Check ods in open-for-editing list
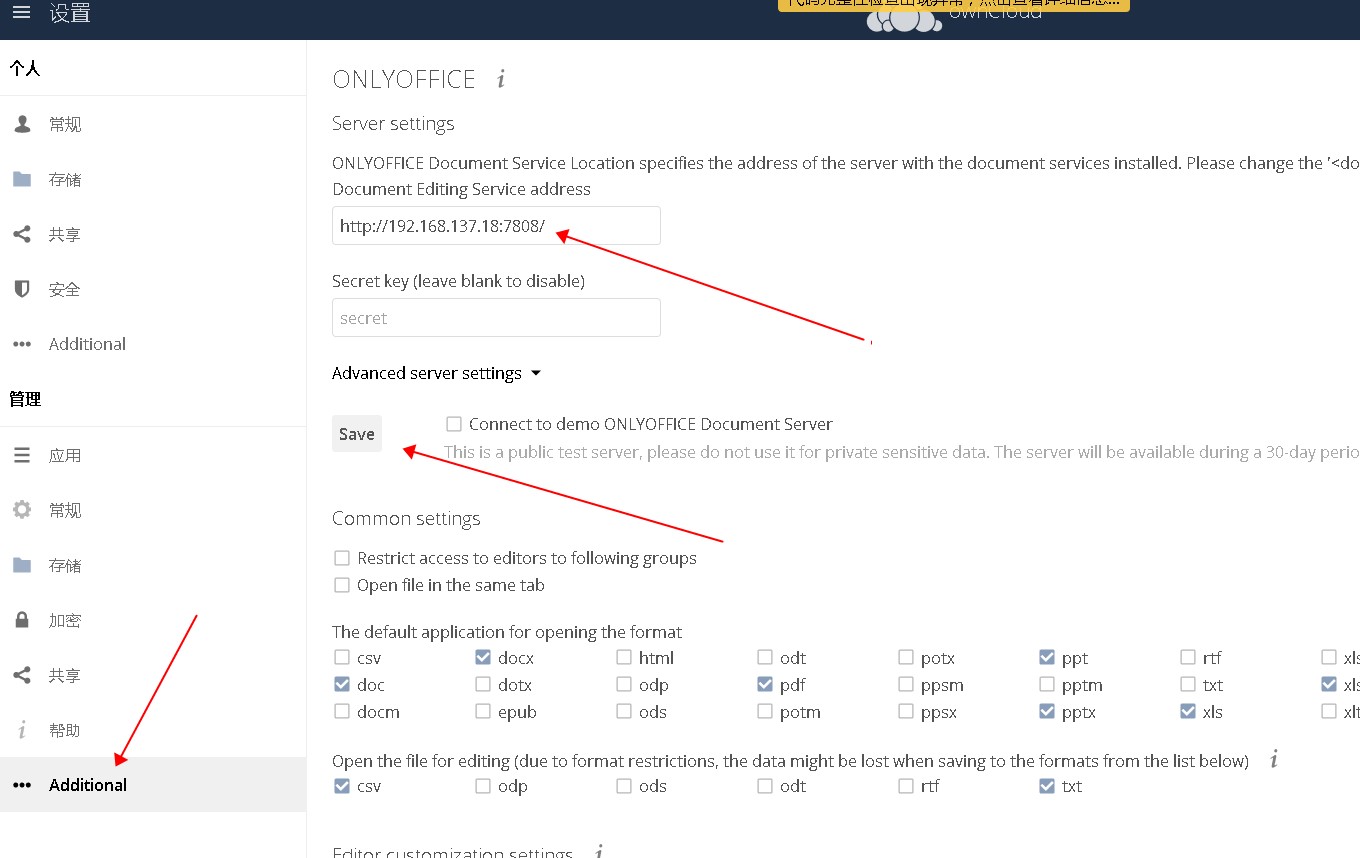This screenshot has width=1360, height=858. coord(624,786)
